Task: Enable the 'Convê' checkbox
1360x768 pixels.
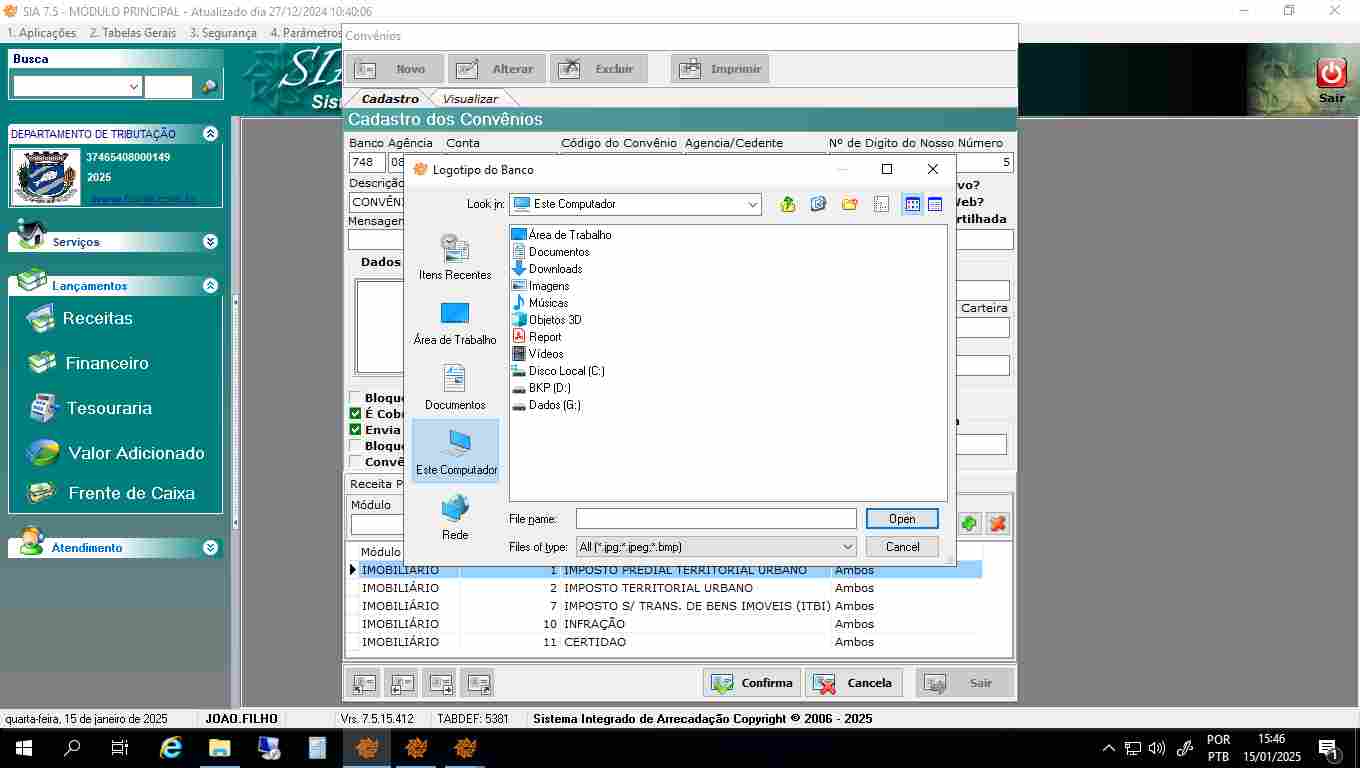Action: (355, 462)
